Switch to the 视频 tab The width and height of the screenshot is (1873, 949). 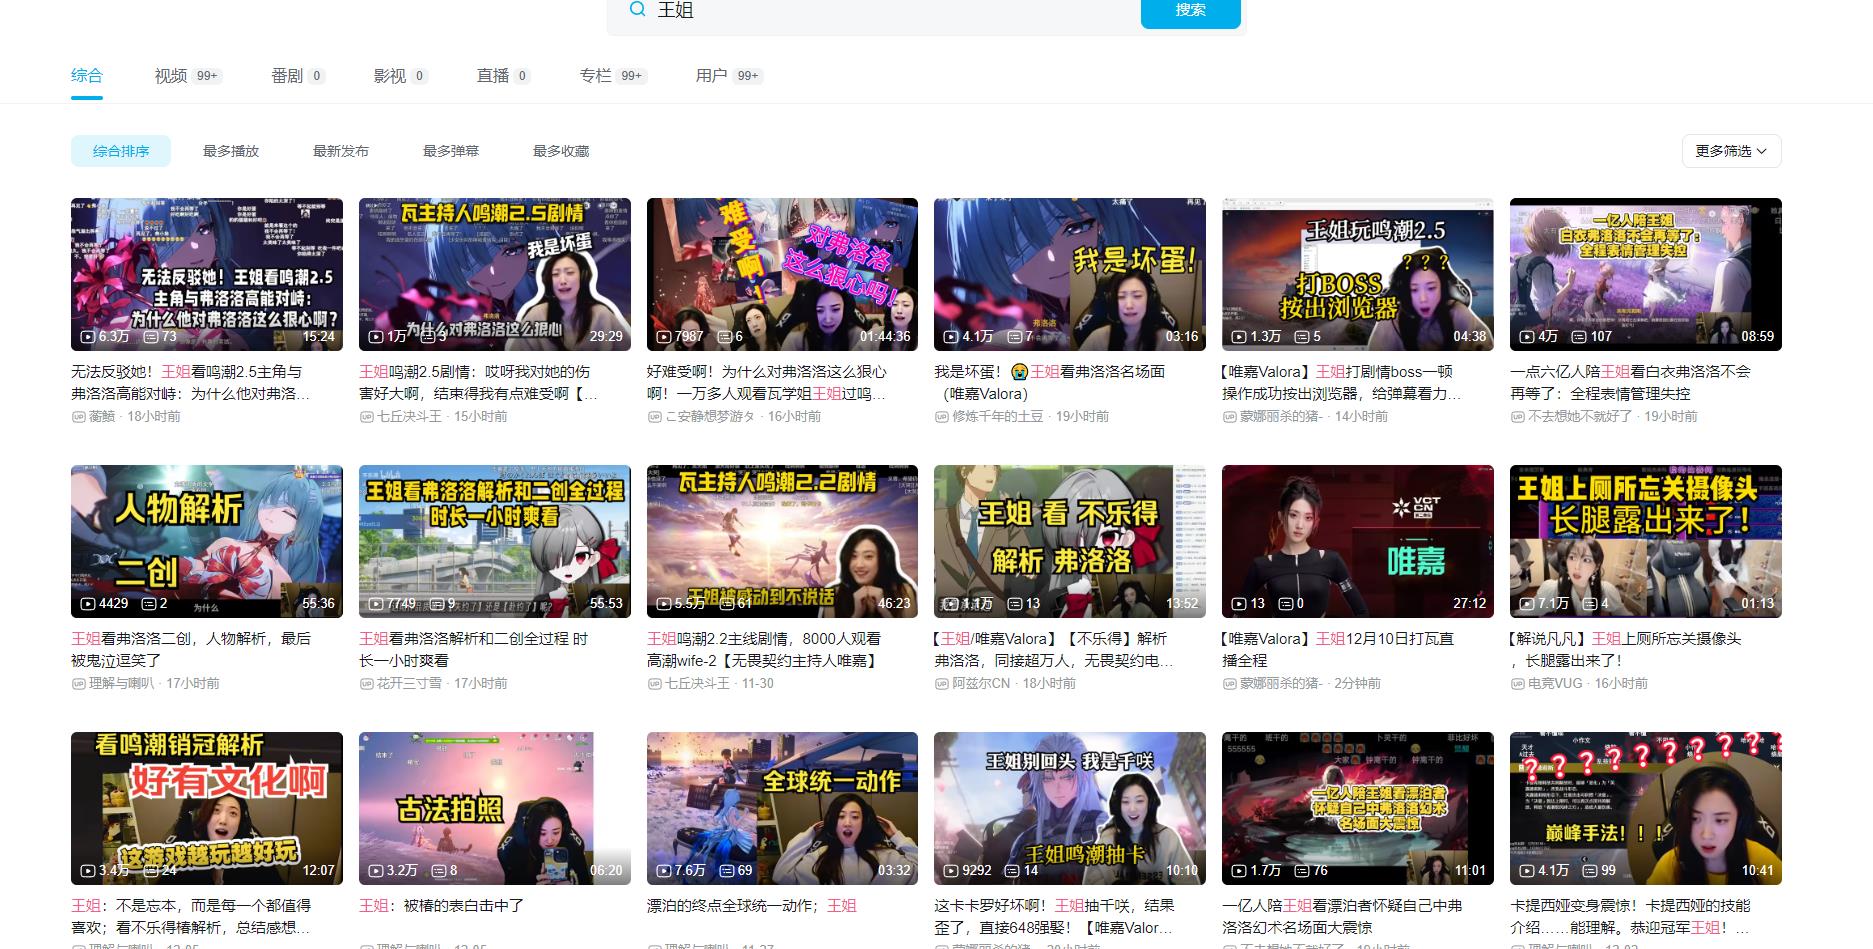pos(171,76)
